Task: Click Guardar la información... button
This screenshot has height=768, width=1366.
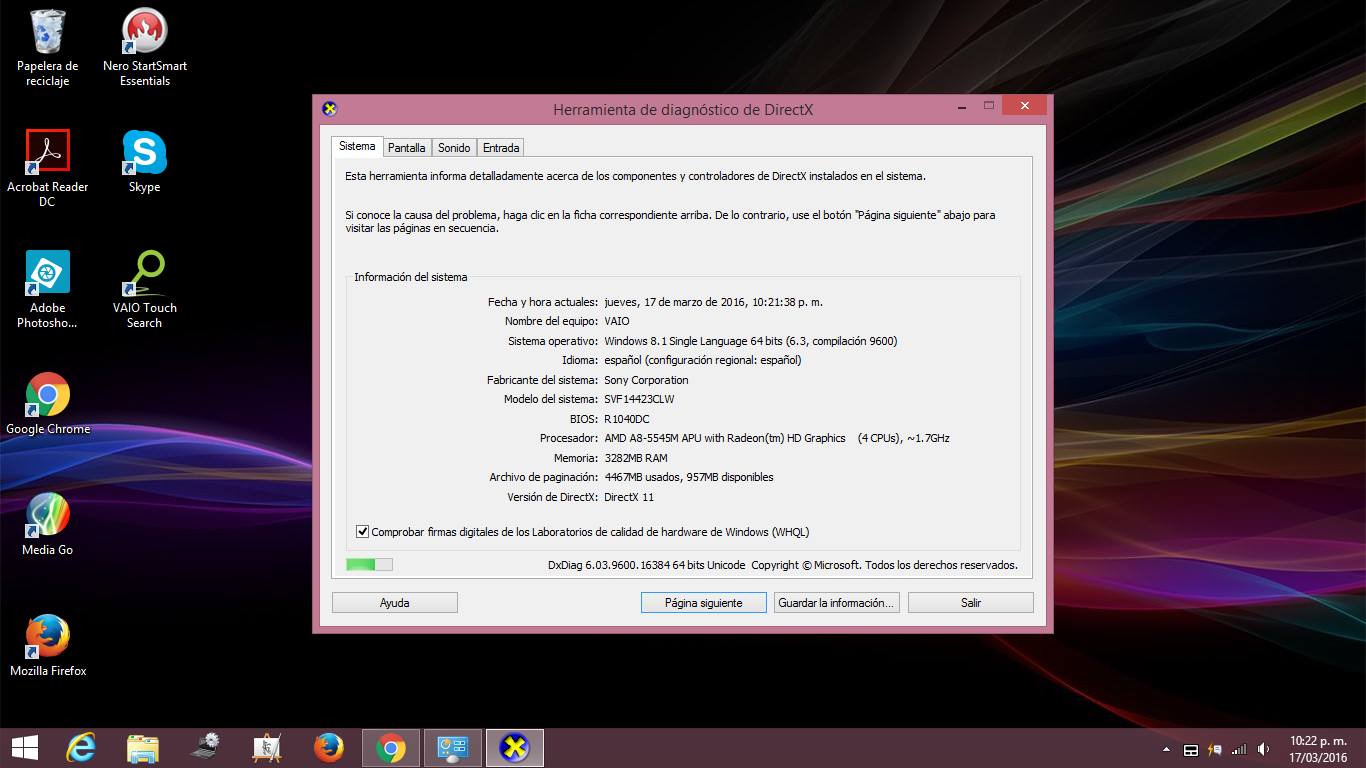Action: [837, 603]
